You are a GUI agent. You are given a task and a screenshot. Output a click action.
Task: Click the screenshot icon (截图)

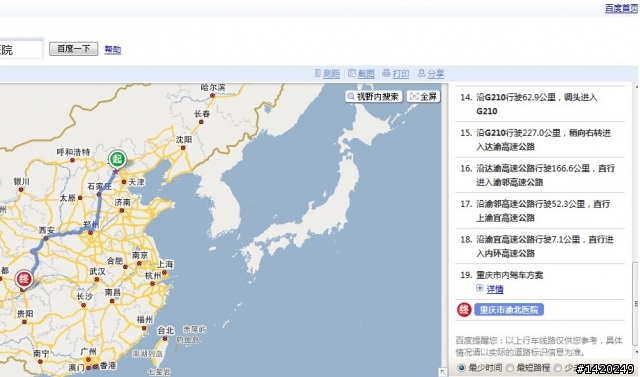point(352,73)
